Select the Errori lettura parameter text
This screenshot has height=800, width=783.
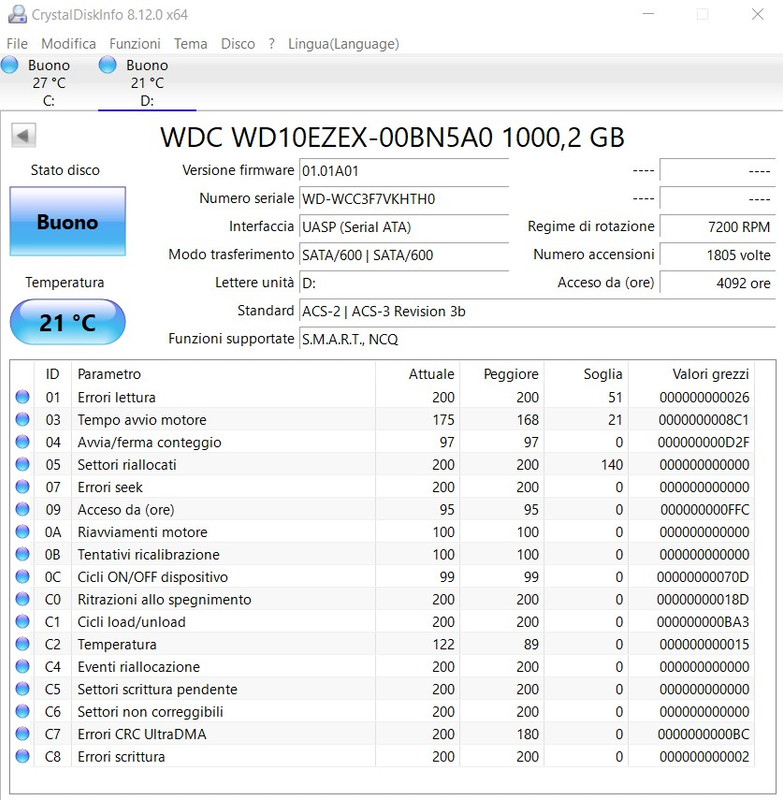(x=116, y=397)
